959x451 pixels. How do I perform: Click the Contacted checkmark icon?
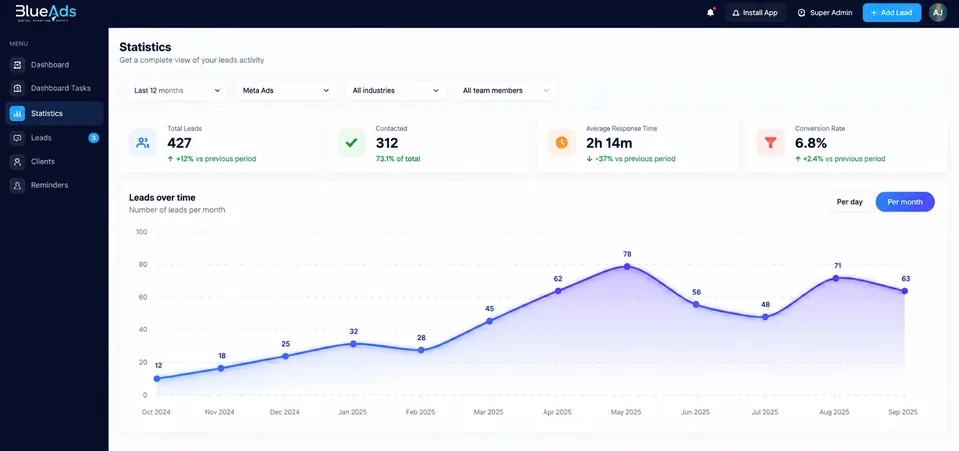pos(352,143)
